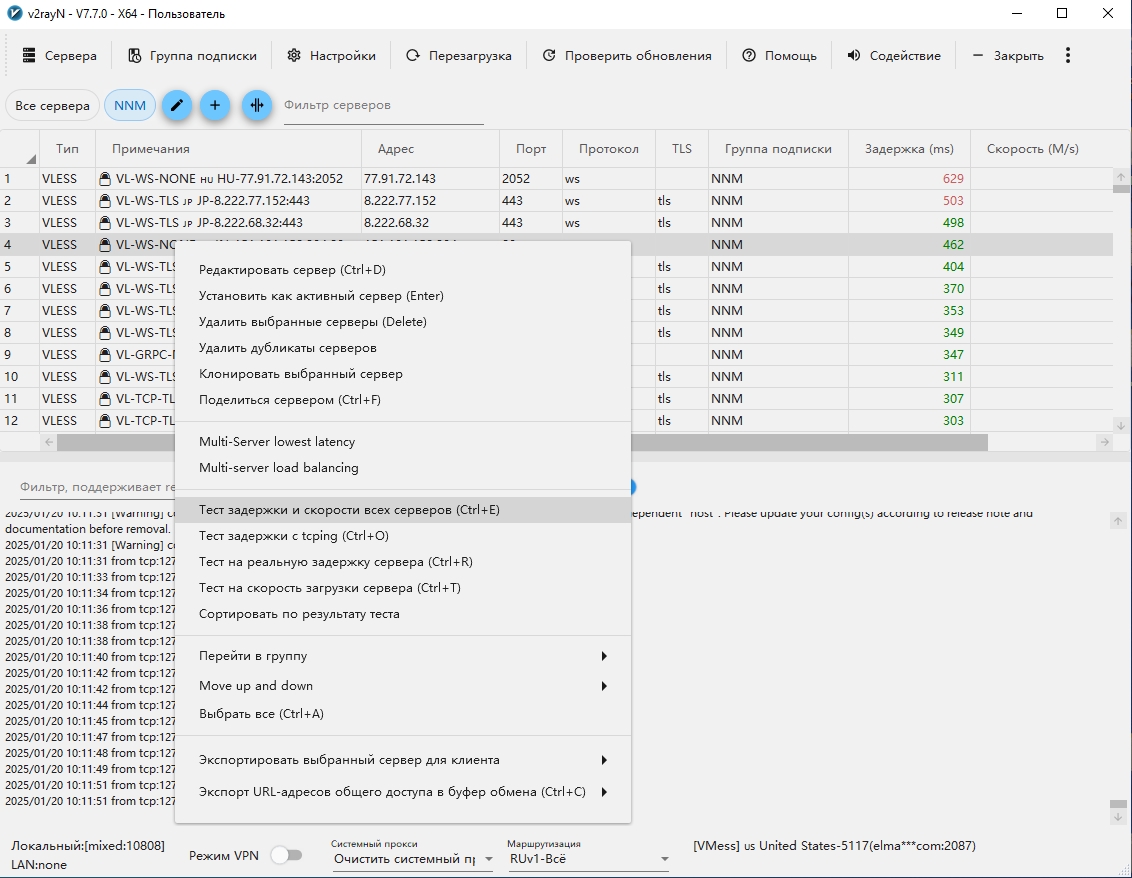The width and height of the screenshot is (1132, 878).
Task: Run Тест задержки с tcping
Action: pyautogui.click(x=403, y=536)
